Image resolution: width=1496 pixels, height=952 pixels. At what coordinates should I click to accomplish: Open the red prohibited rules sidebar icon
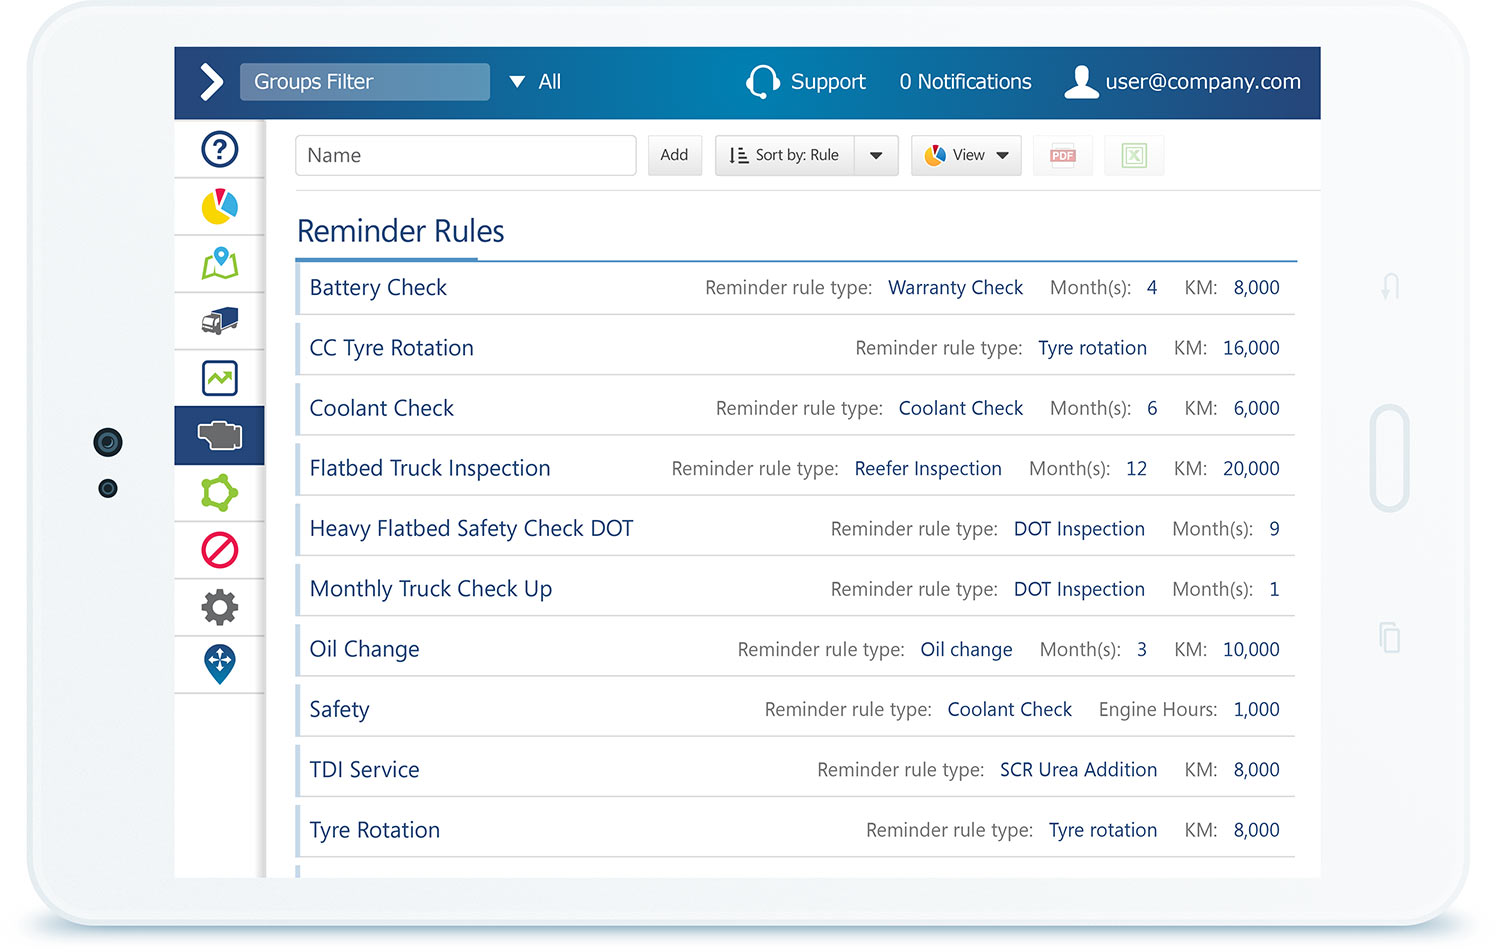pyautogui.click(x=220, y=550)
